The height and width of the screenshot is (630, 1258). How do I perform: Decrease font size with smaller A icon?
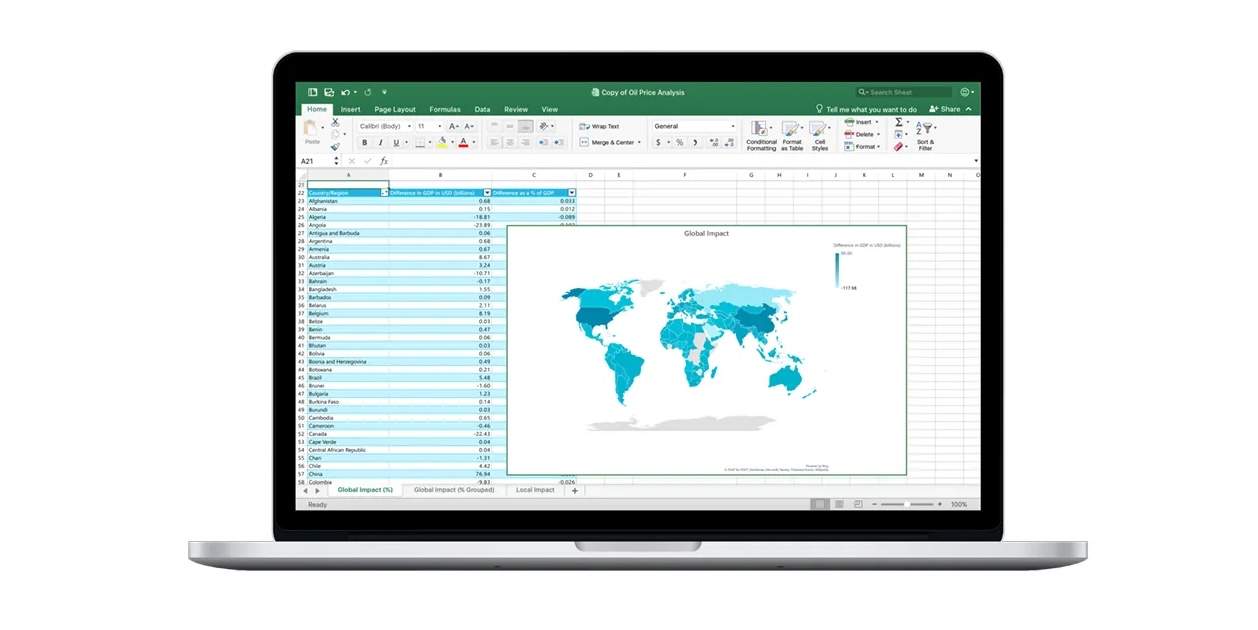tap(468, 126)
